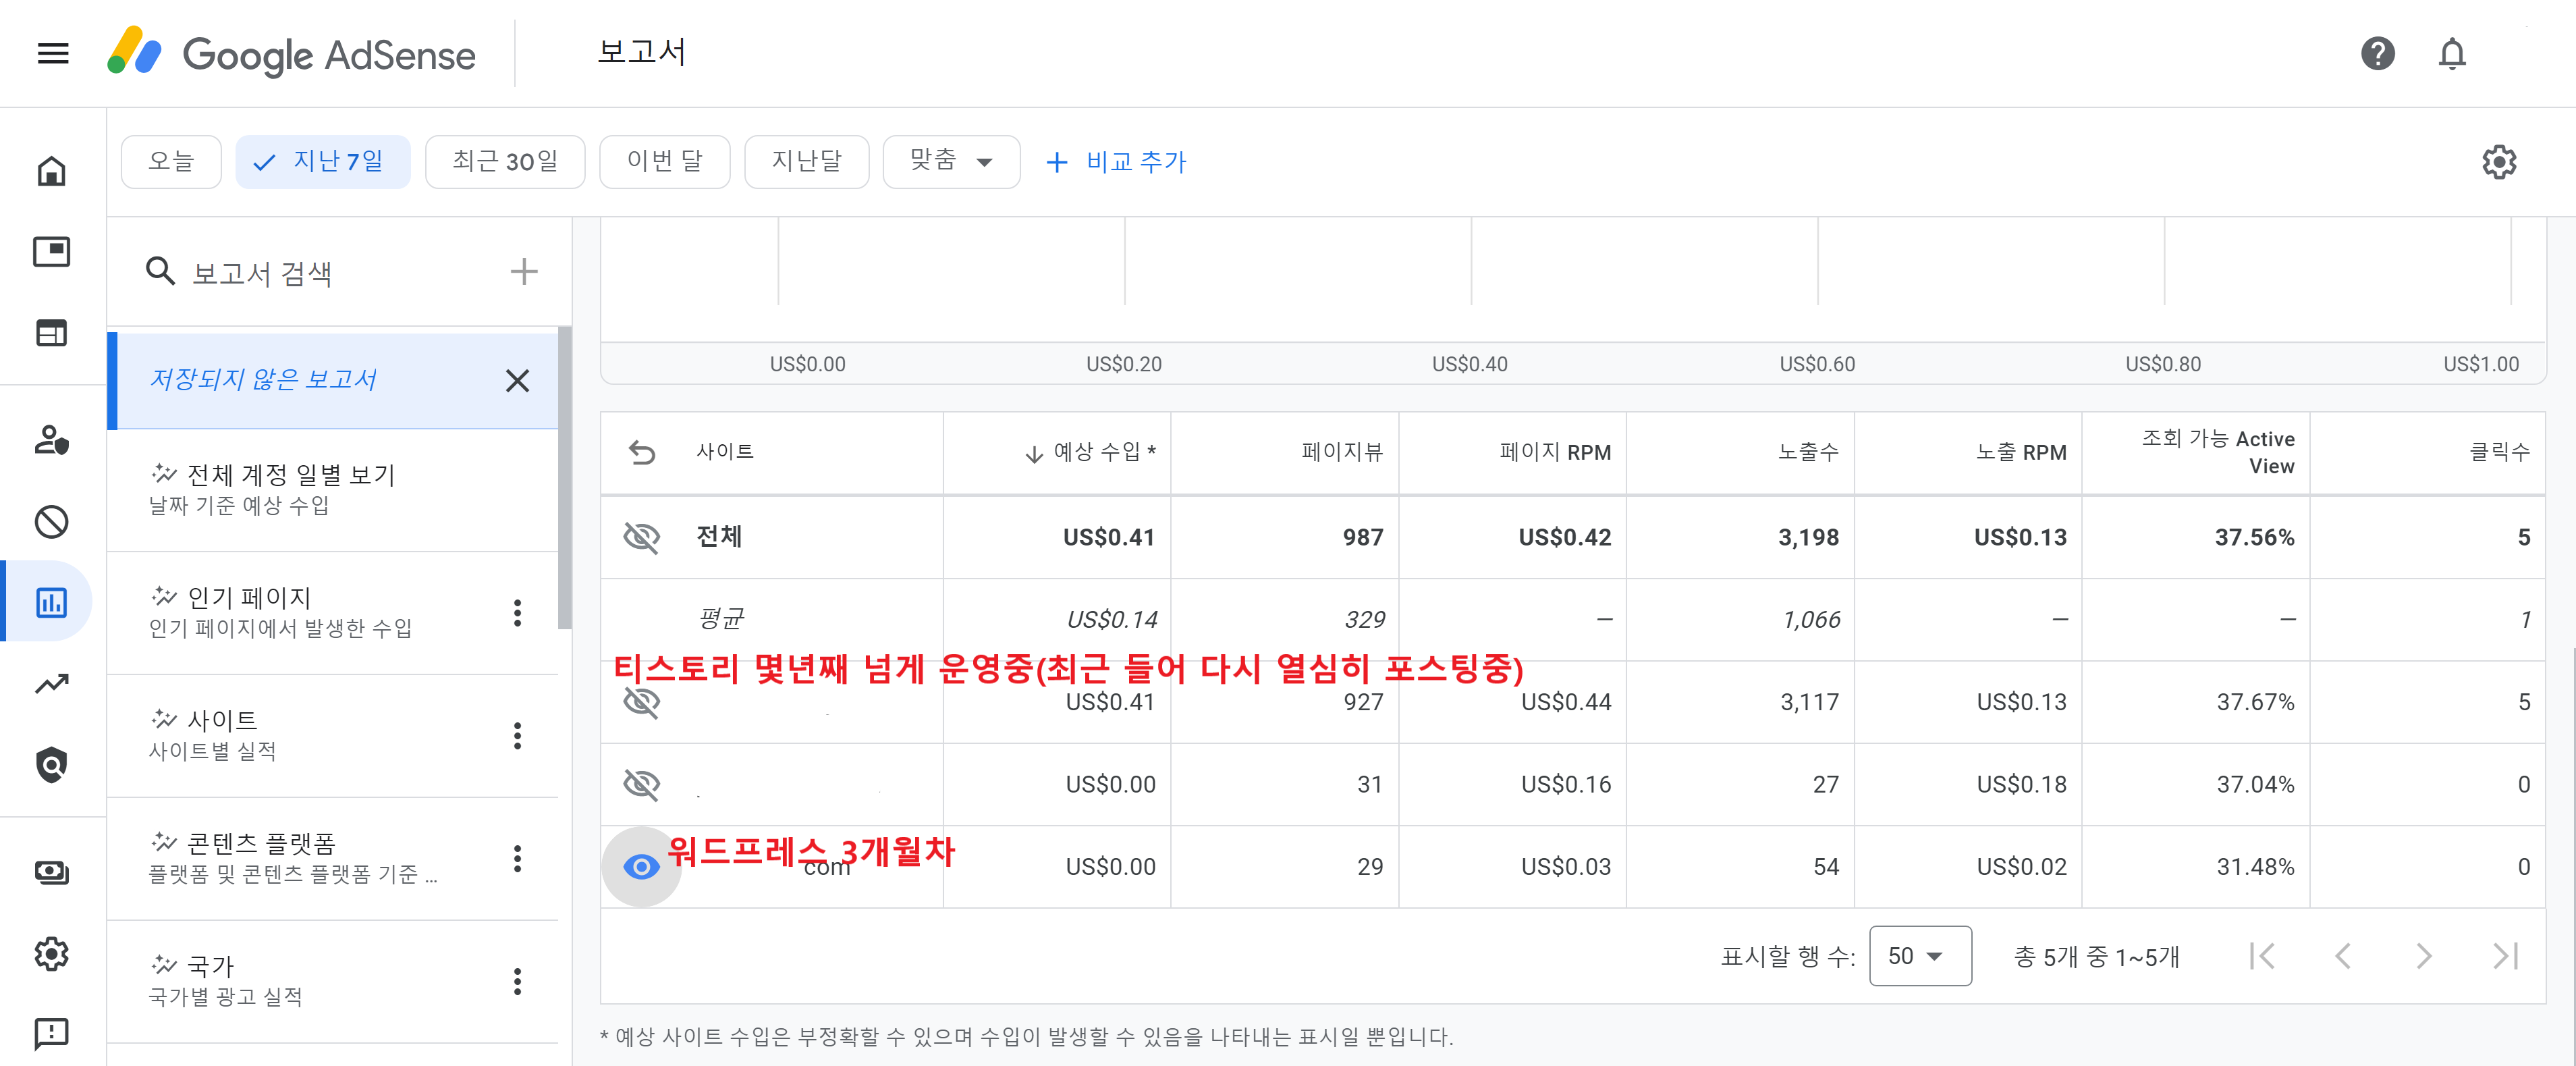Open Privacy & messaging person-shield icon
Screen dimensions: 2576x1066
(x=52, y=440)
